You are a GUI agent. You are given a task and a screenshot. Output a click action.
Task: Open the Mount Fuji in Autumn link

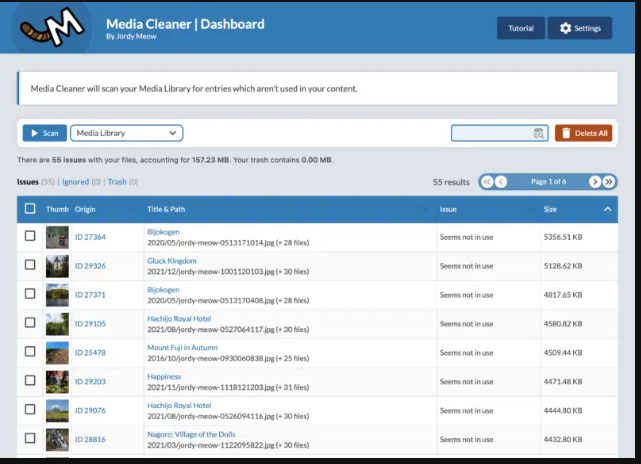[182, 347]
